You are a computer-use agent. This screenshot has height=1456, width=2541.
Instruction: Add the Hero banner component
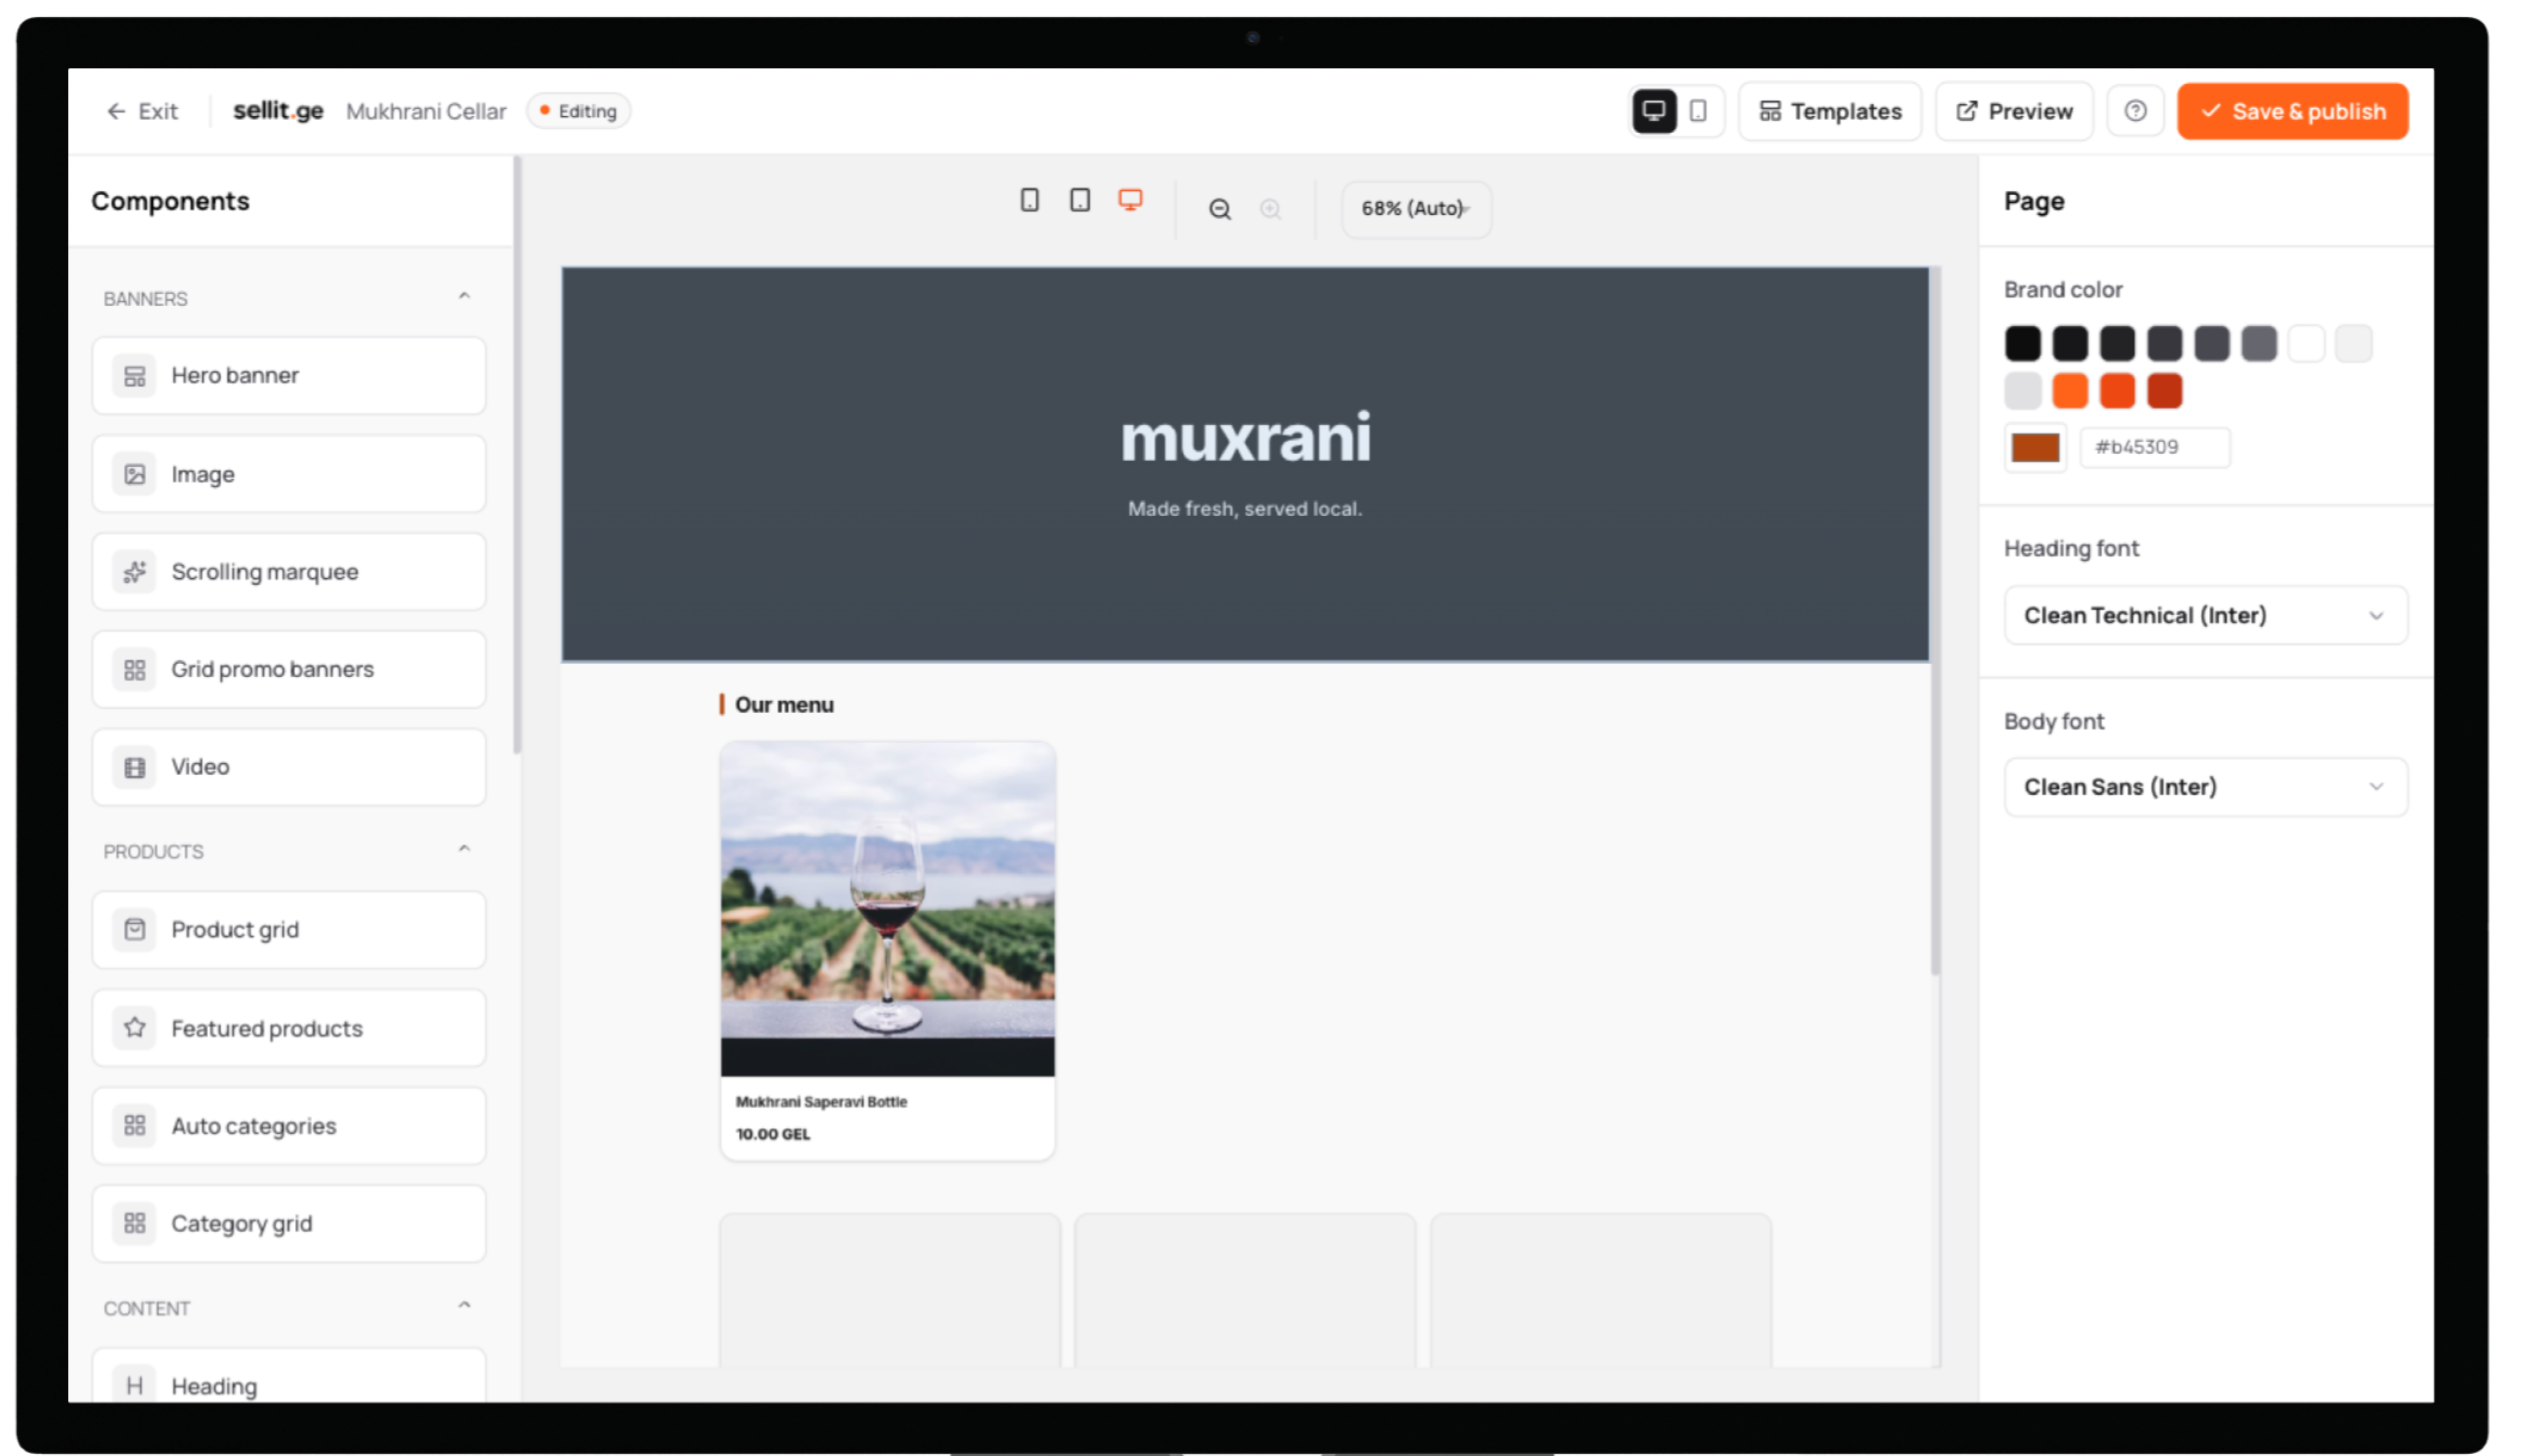click(289, 376)
